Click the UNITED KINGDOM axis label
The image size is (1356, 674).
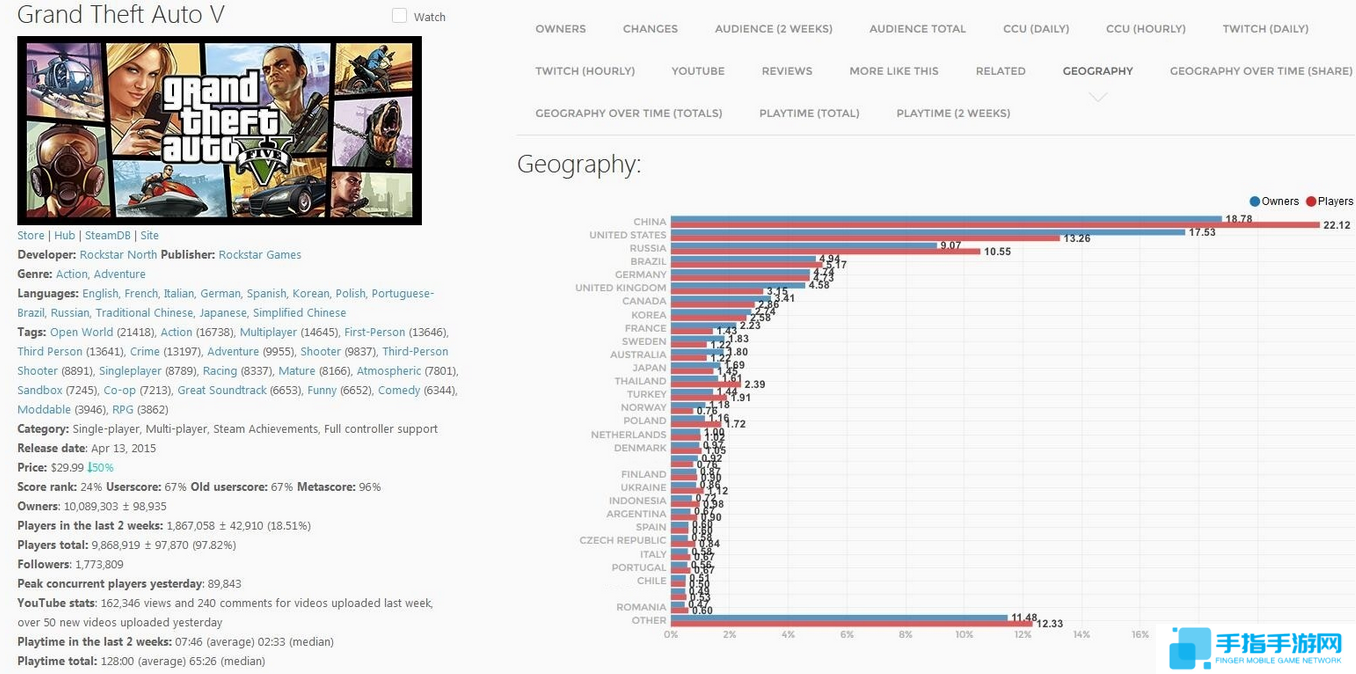click(x=620, y=288)
